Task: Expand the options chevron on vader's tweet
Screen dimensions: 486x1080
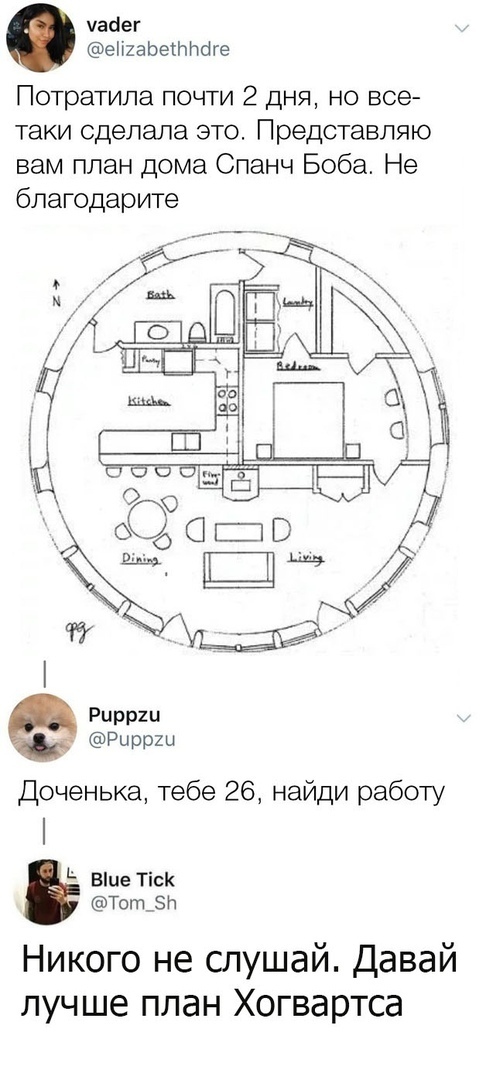Action: click(x=462, y=29)
